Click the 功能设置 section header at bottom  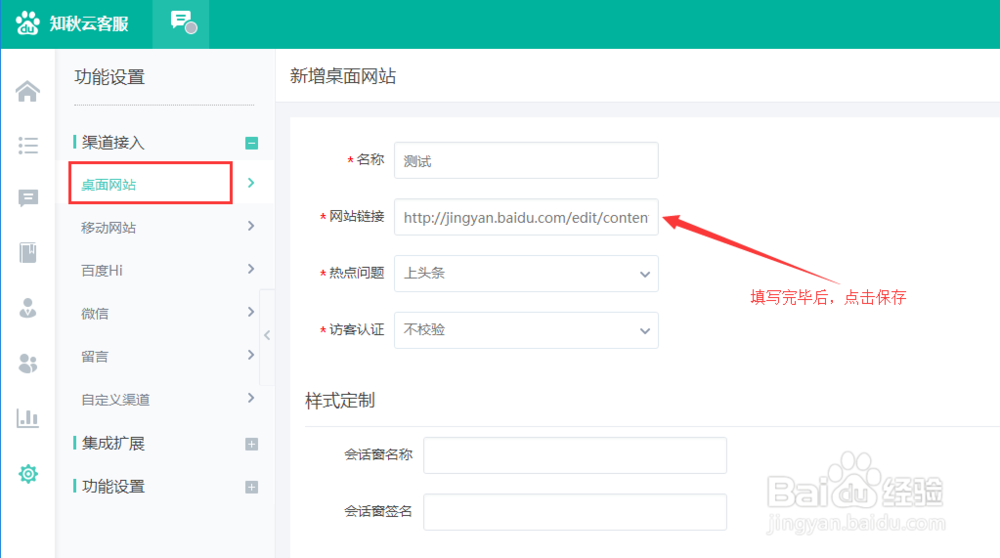point(112,487)
